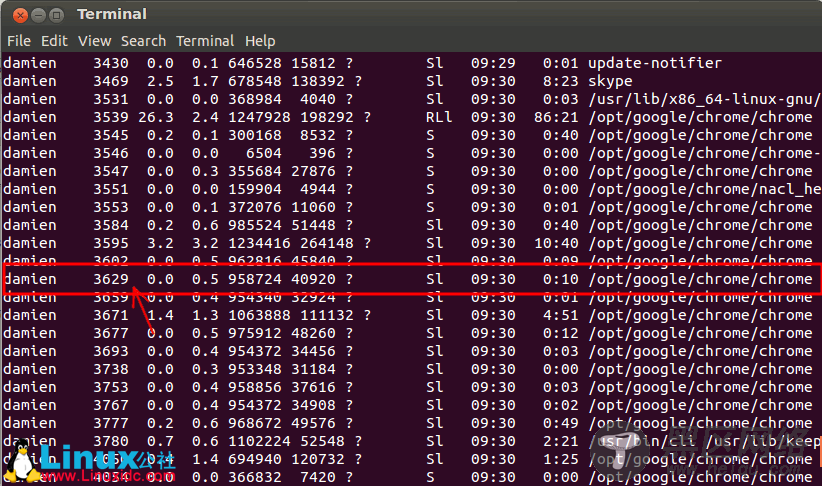Click the nacl_he chrome command path

[704, 189]
